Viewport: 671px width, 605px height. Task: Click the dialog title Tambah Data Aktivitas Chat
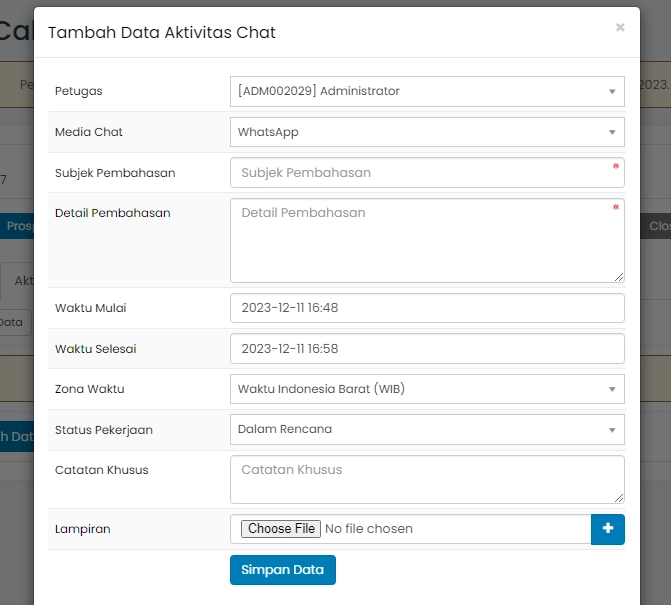click(x=162, y=33)
